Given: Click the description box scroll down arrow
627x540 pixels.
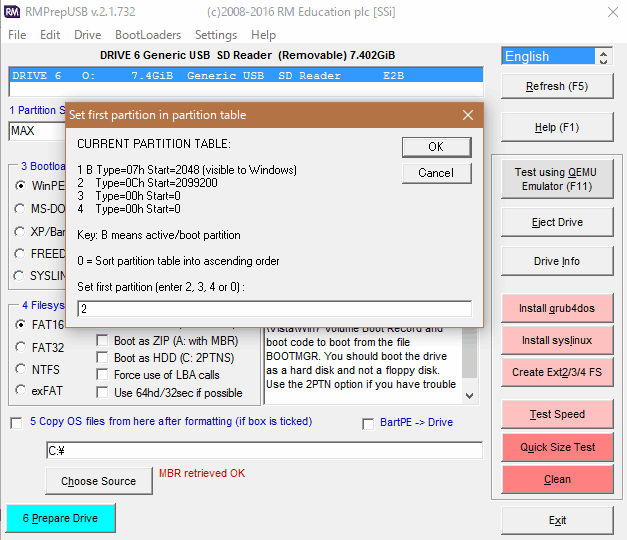Looking at the screenshot, I should tap(469, 396).
